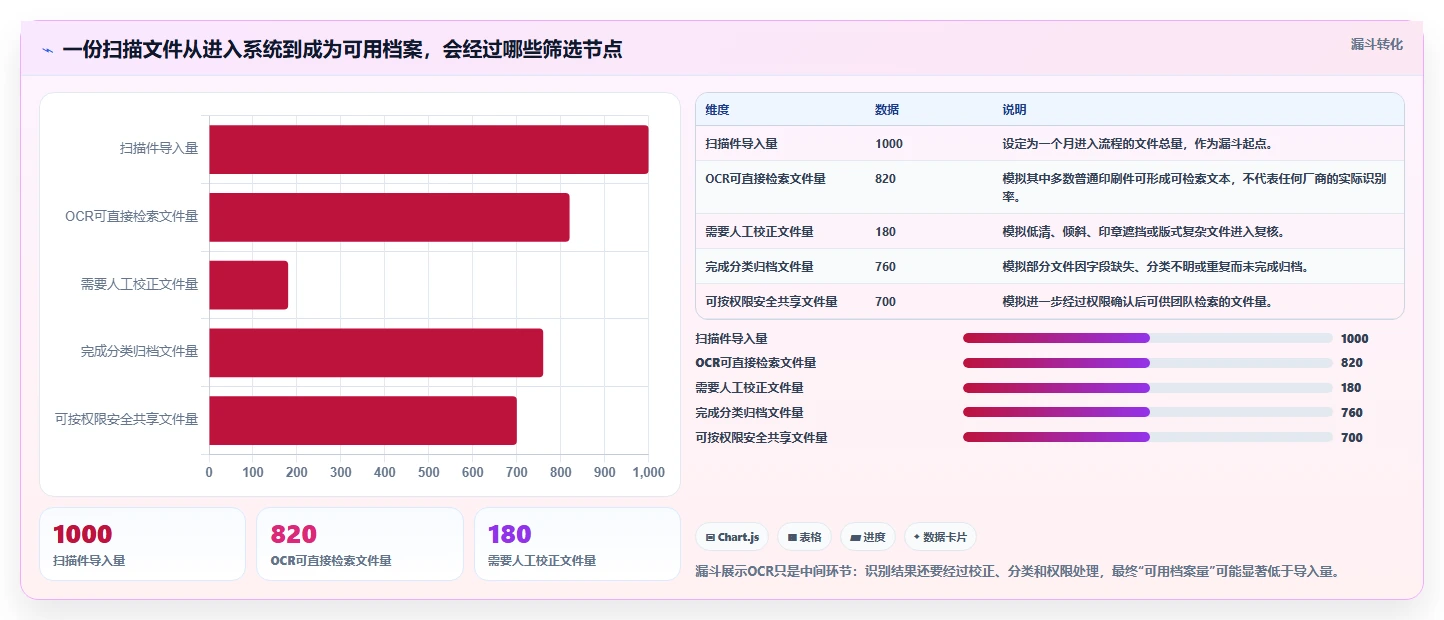Click the 扫描件导入量 progress bar
This screenshot has width=1444, height=620.
(x=1148, y=338)
